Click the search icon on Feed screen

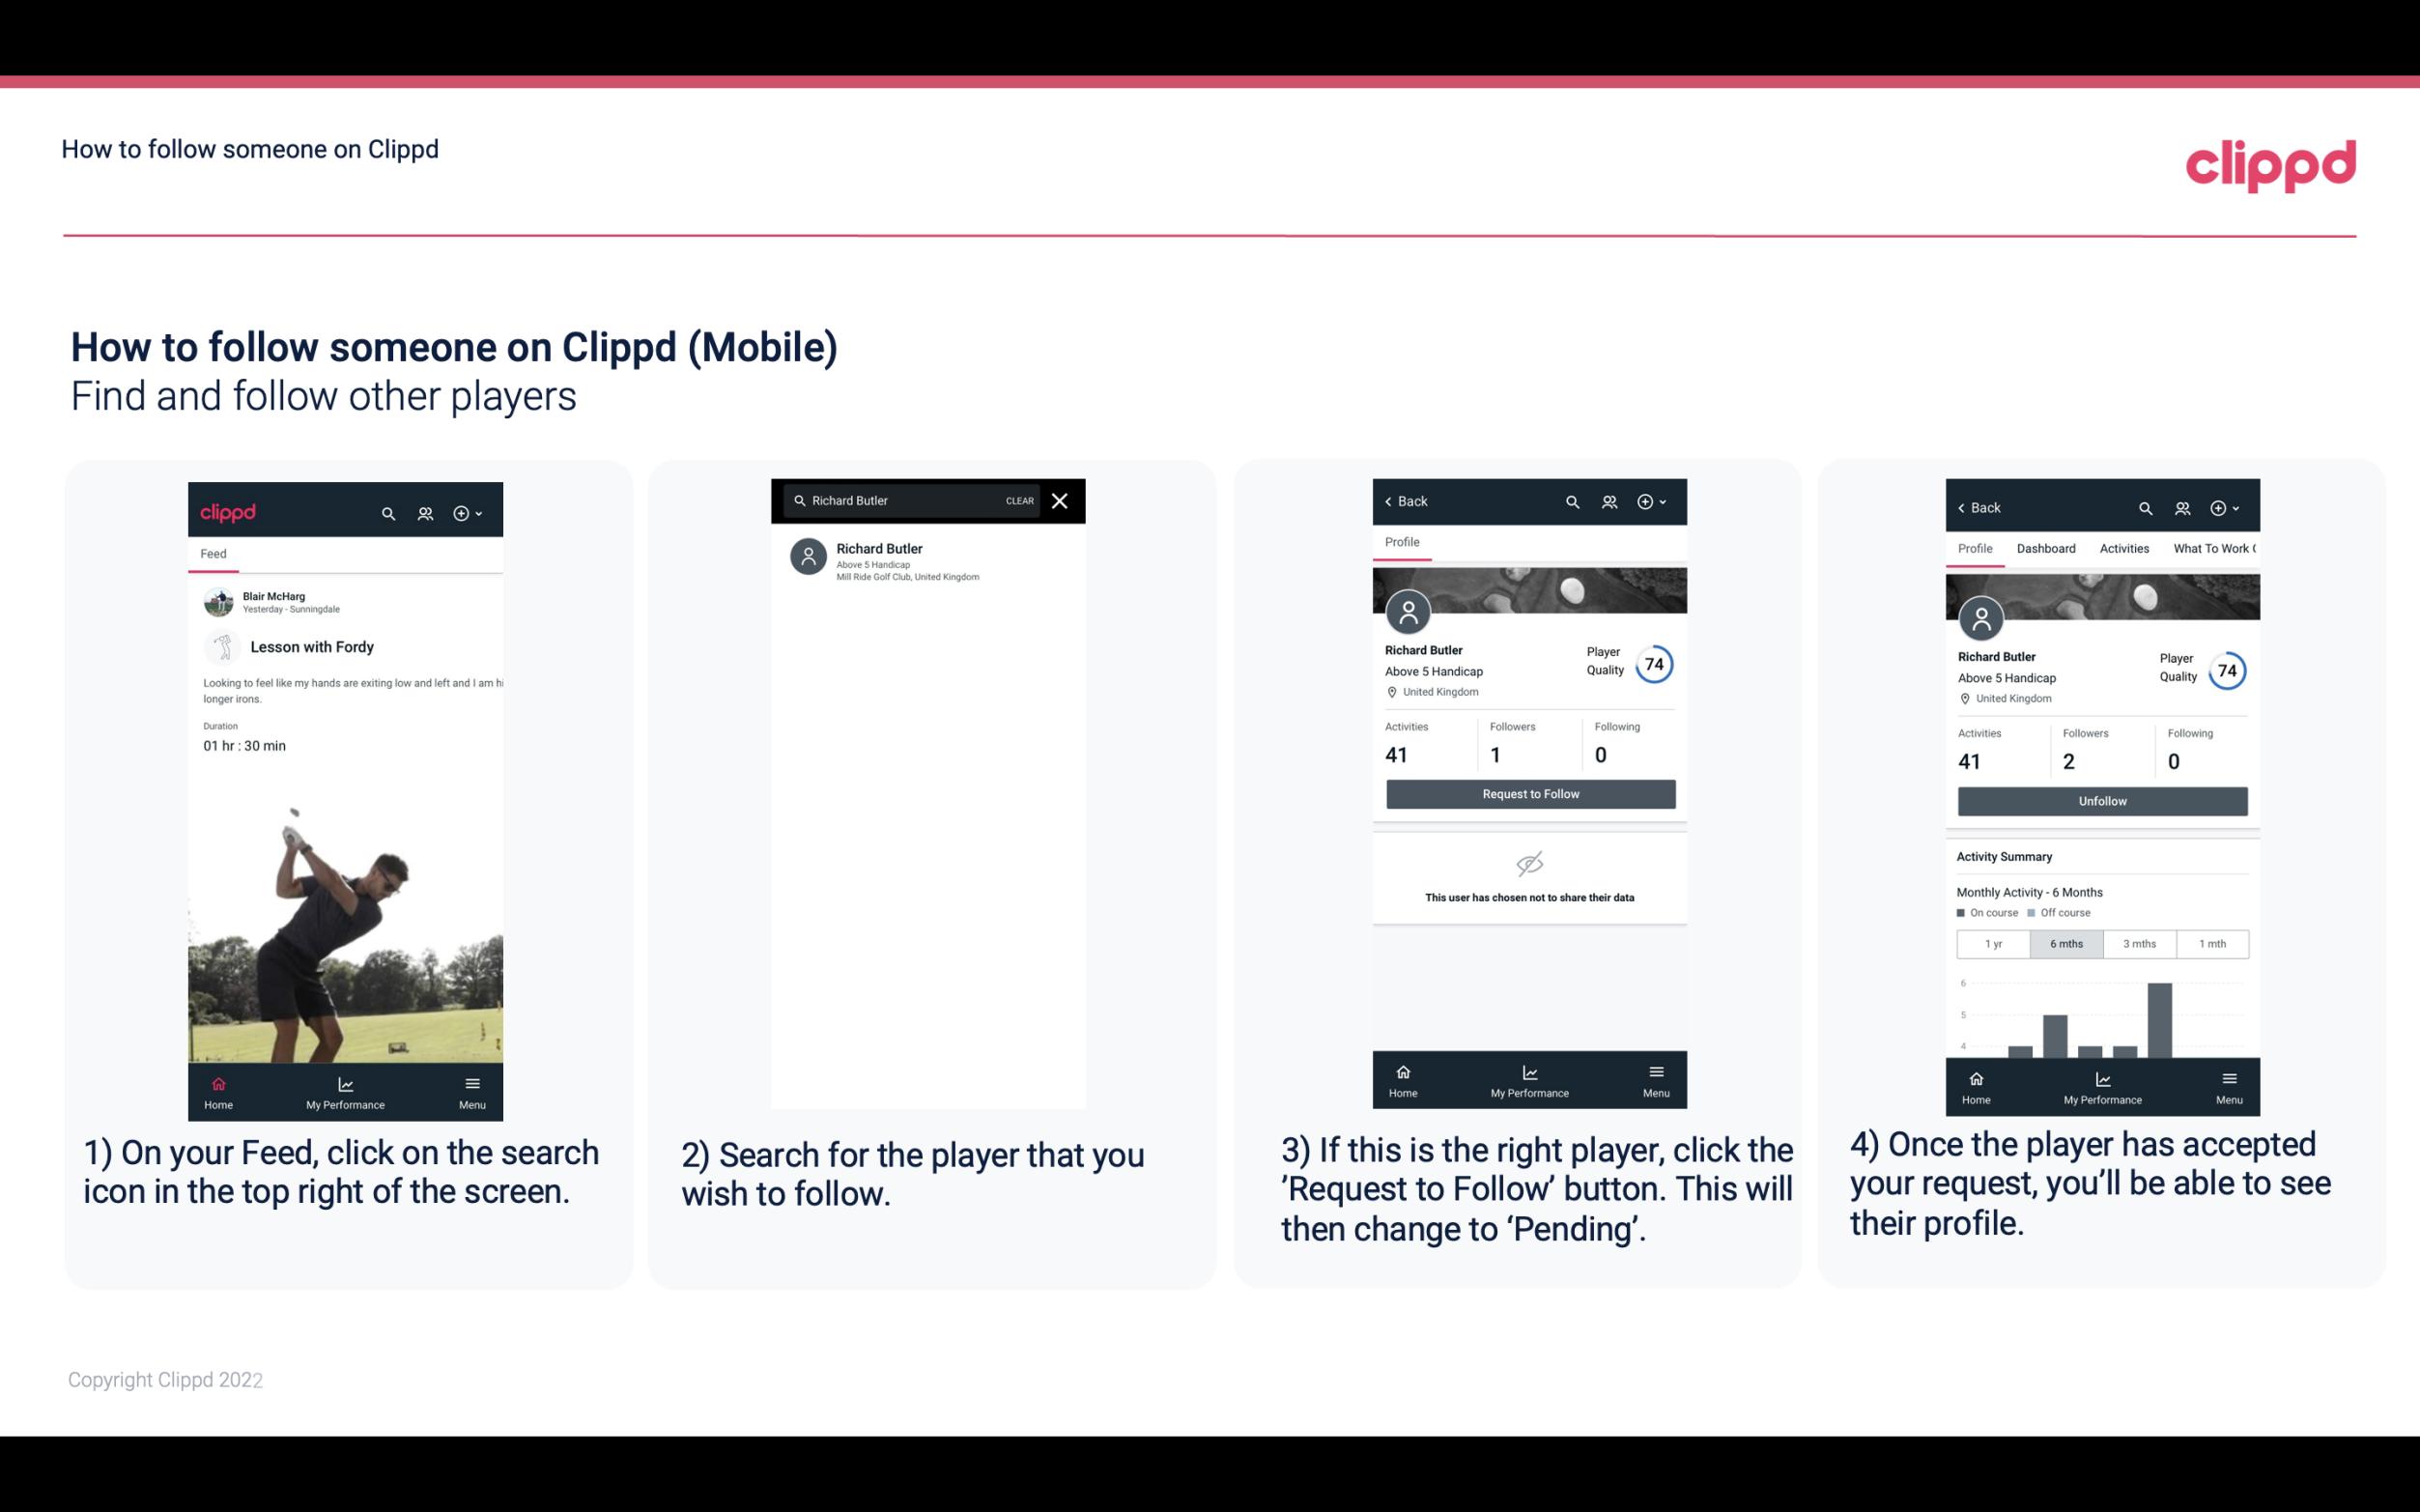pos(386,510)
